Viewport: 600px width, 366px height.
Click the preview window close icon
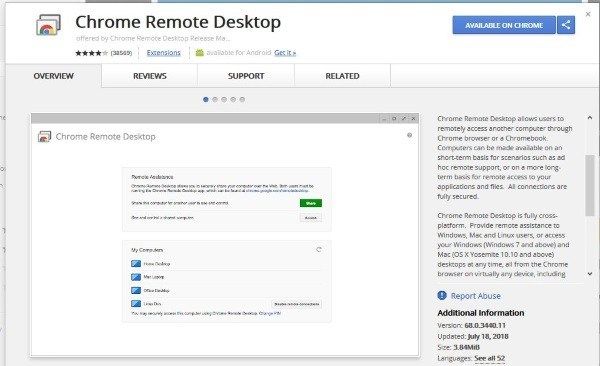coord(413,119)
